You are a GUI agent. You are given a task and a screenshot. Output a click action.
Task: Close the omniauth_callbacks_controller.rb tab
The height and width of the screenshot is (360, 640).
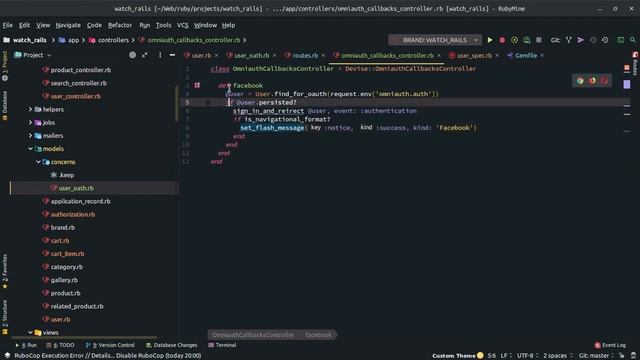pos(439,56)
